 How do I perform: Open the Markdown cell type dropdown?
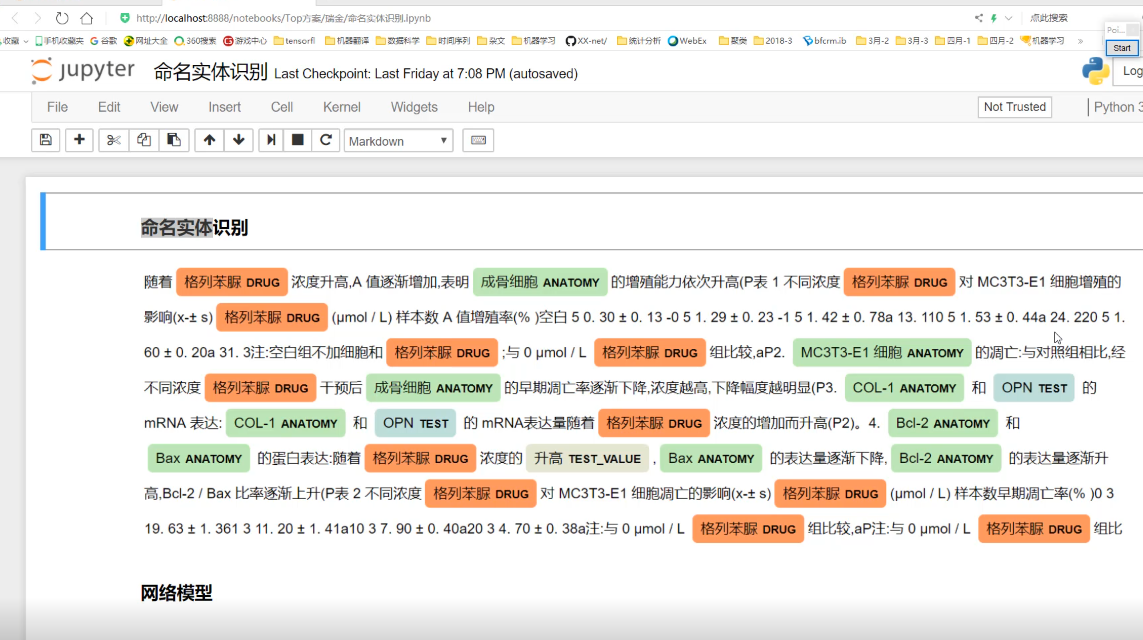tap(398, 141)
